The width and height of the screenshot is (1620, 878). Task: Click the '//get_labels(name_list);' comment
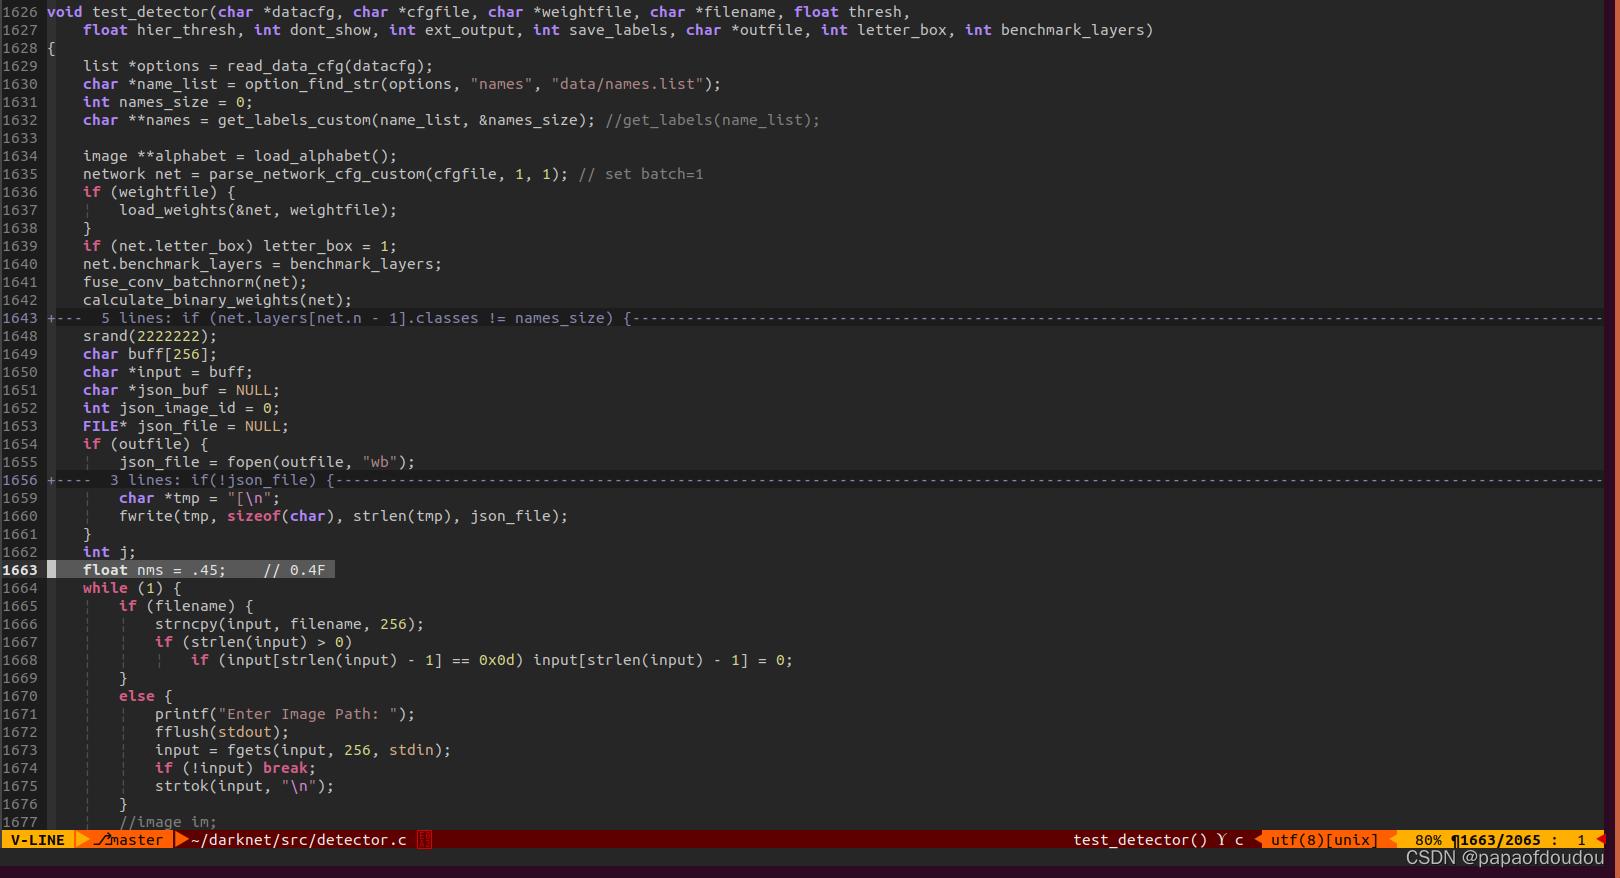coord(712,120)
